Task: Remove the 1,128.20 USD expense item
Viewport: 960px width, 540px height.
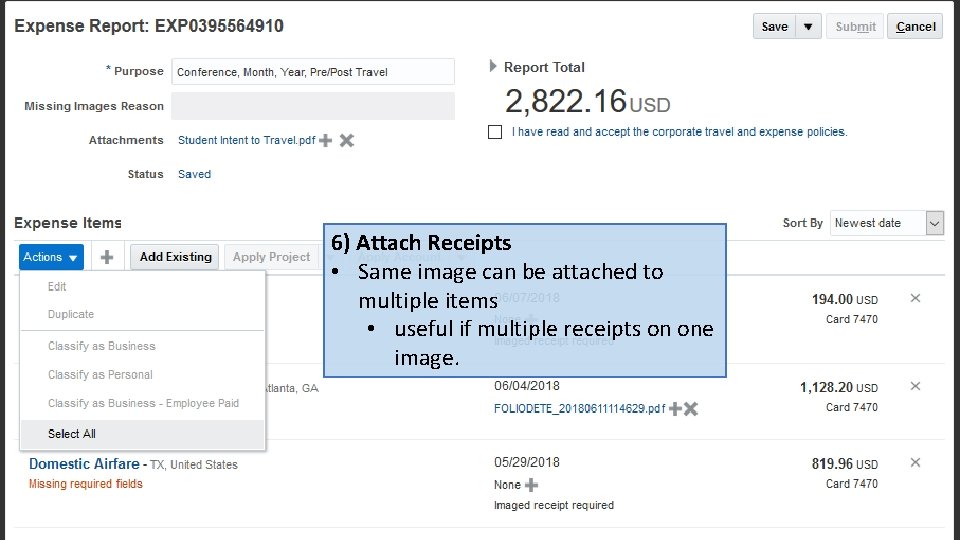Action: (x=915, y=386)
